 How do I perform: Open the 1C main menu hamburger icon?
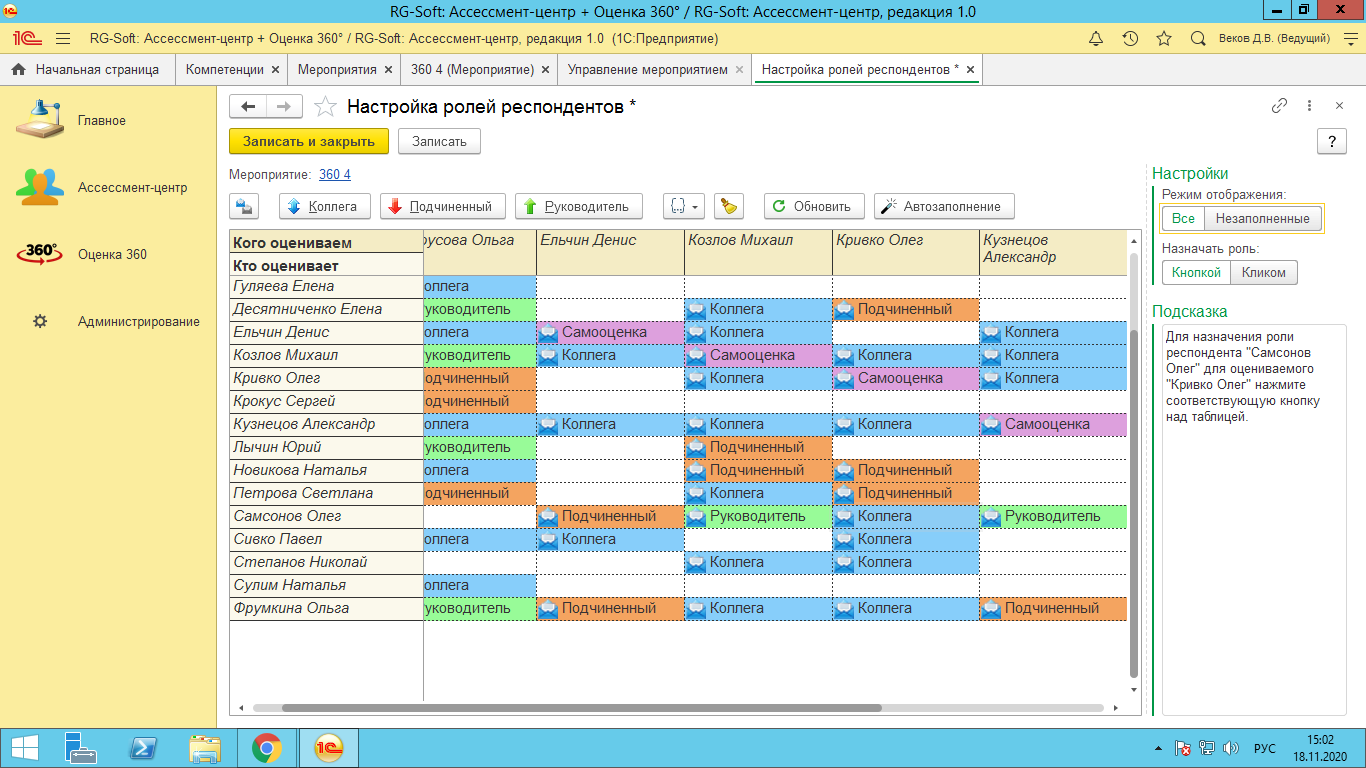click(63, 38)
